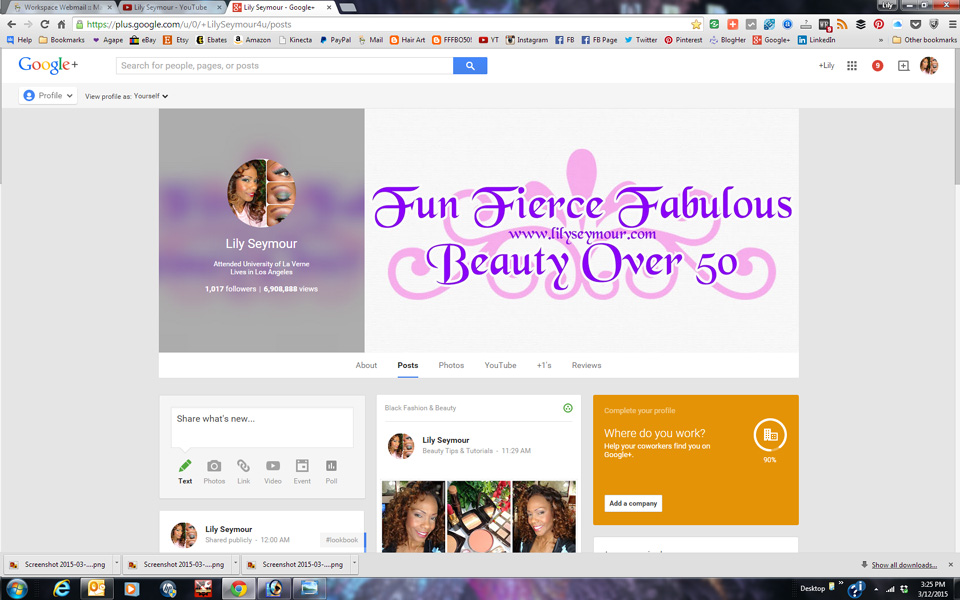Open the Other bookmarks folder
This screenshot has height=600, width=960.
pos(924,40)
